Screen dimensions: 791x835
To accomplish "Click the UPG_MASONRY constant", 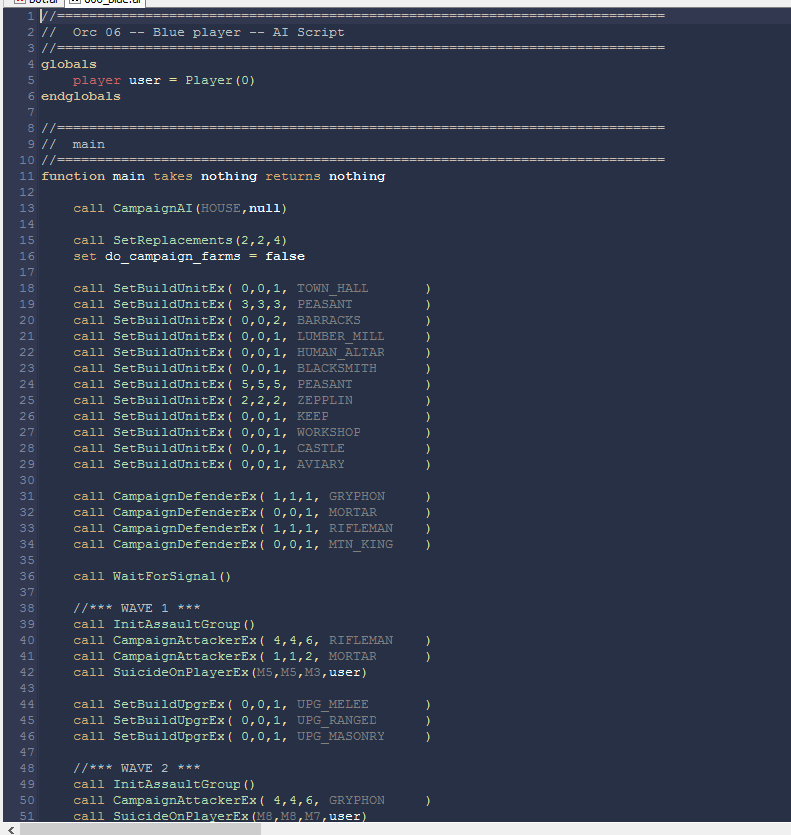I will pyautogui.click(x=340, y=736).
